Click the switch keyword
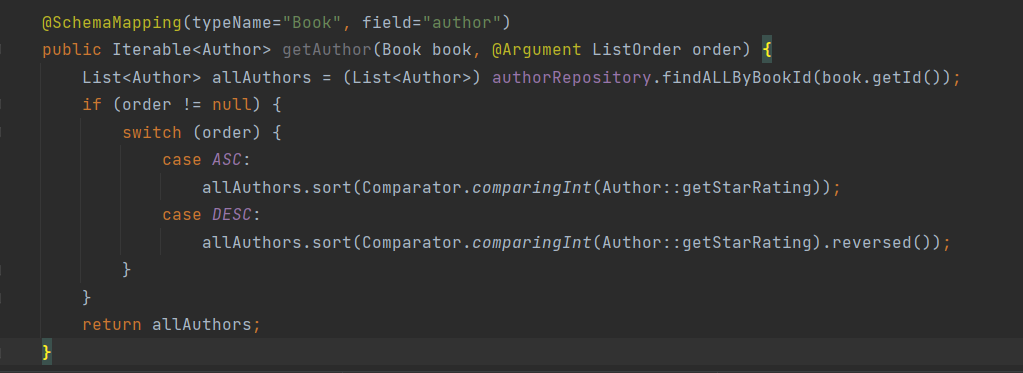 coord(152,132)
